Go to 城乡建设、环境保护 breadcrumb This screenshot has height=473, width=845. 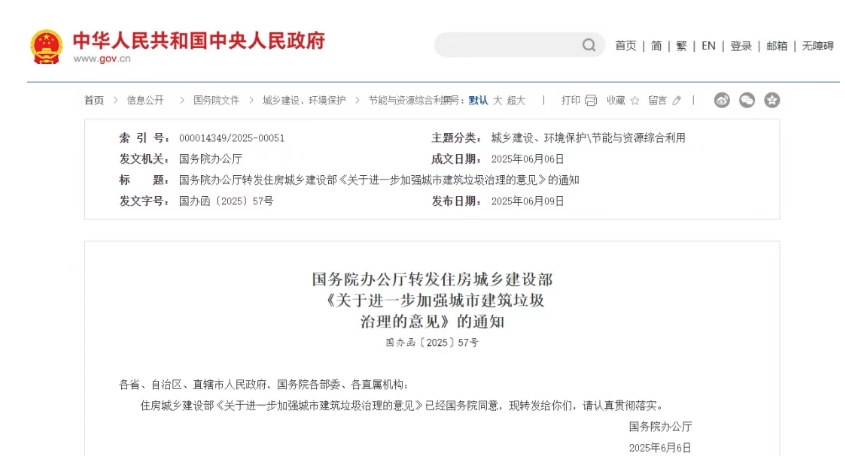click(x=304, y=100)
